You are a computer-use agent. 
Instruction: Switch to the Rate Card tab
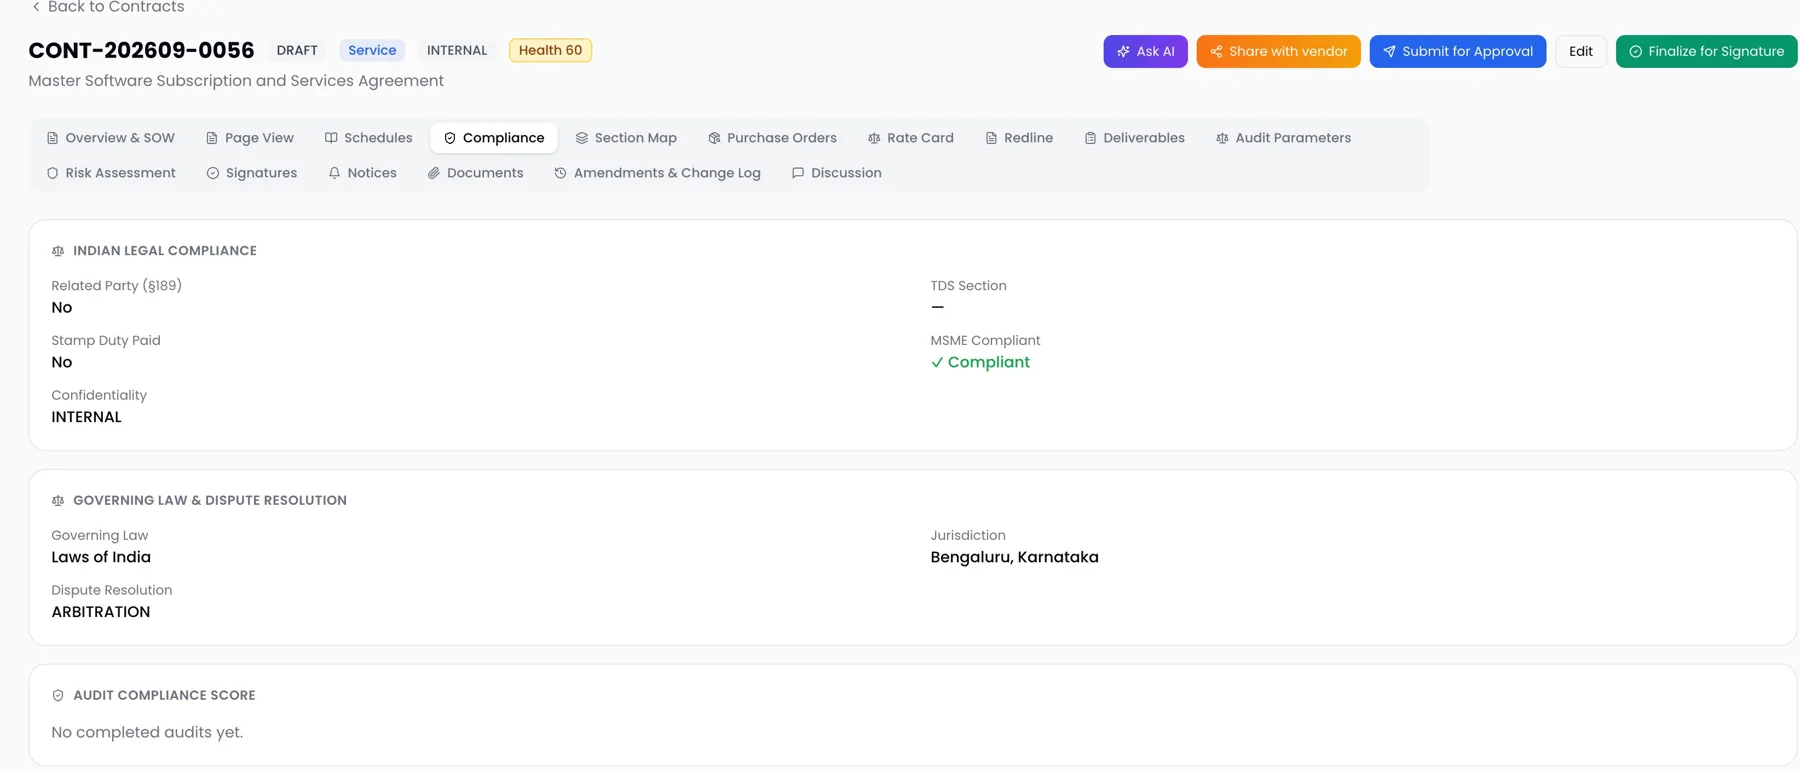click(910, 138)
